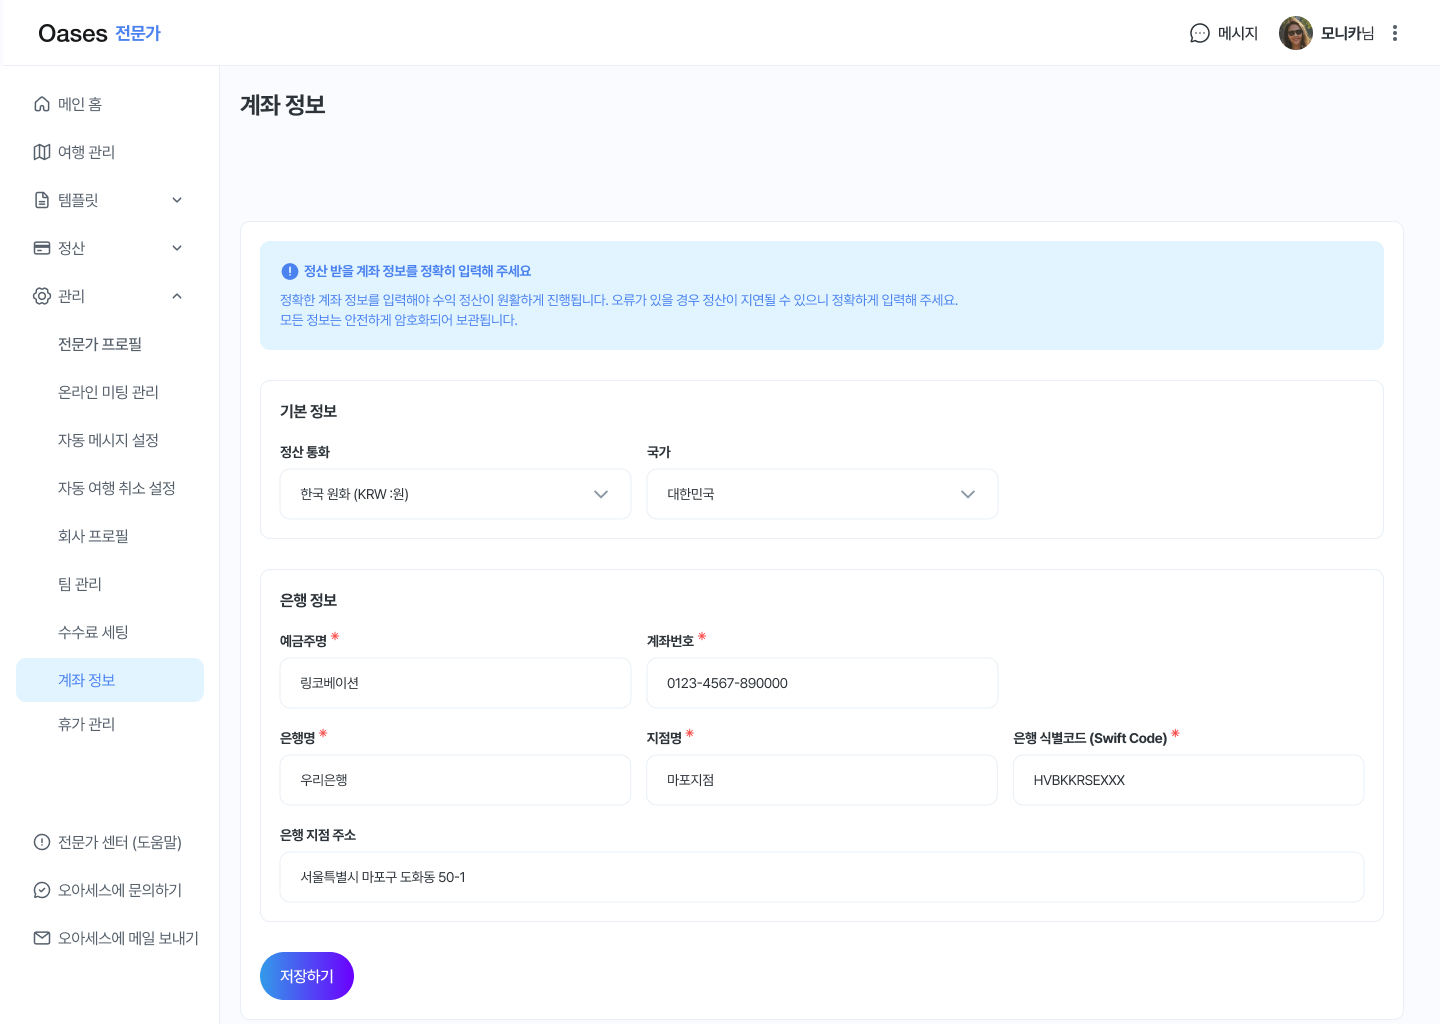The height and width of the screenshot is (1024, 1440).
Task: Open messages via the chat bubble icon
Action: tap(1199, 33)
